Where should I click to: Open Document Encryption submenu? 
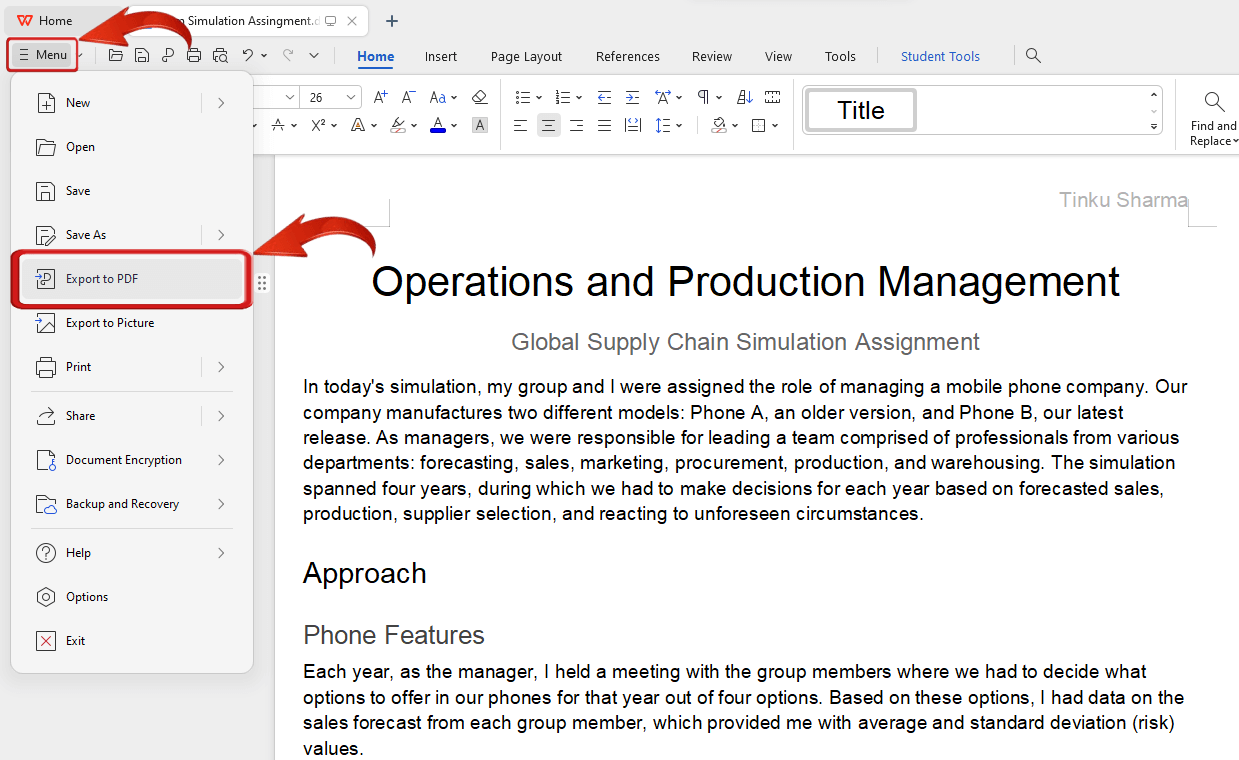(x=132, y=460)
